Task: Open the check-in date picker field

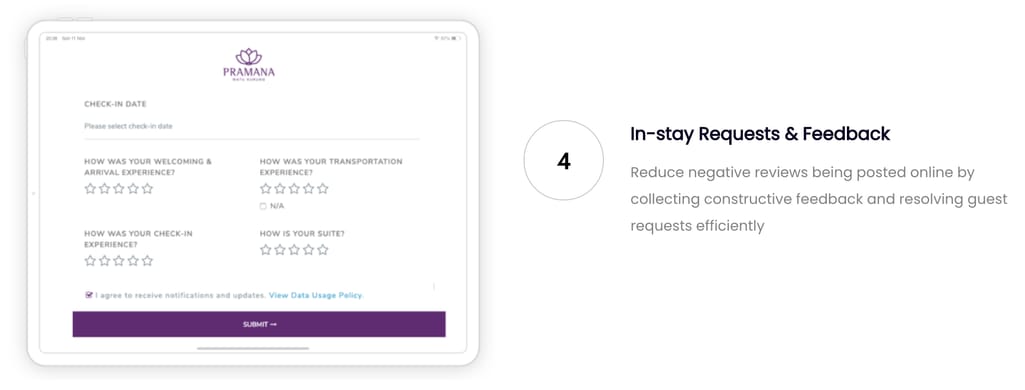Action: point(252,126)
